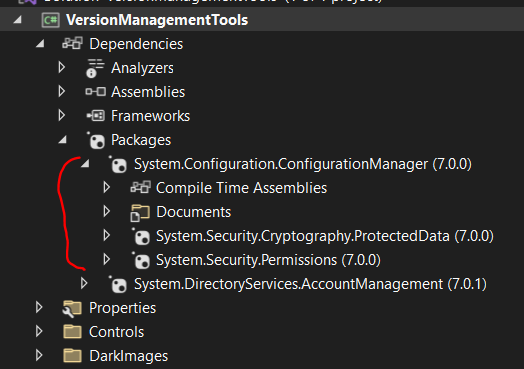The image size is (524, 369).
Task: Click the DarkImages folder icon
Action: pos(73,356)
